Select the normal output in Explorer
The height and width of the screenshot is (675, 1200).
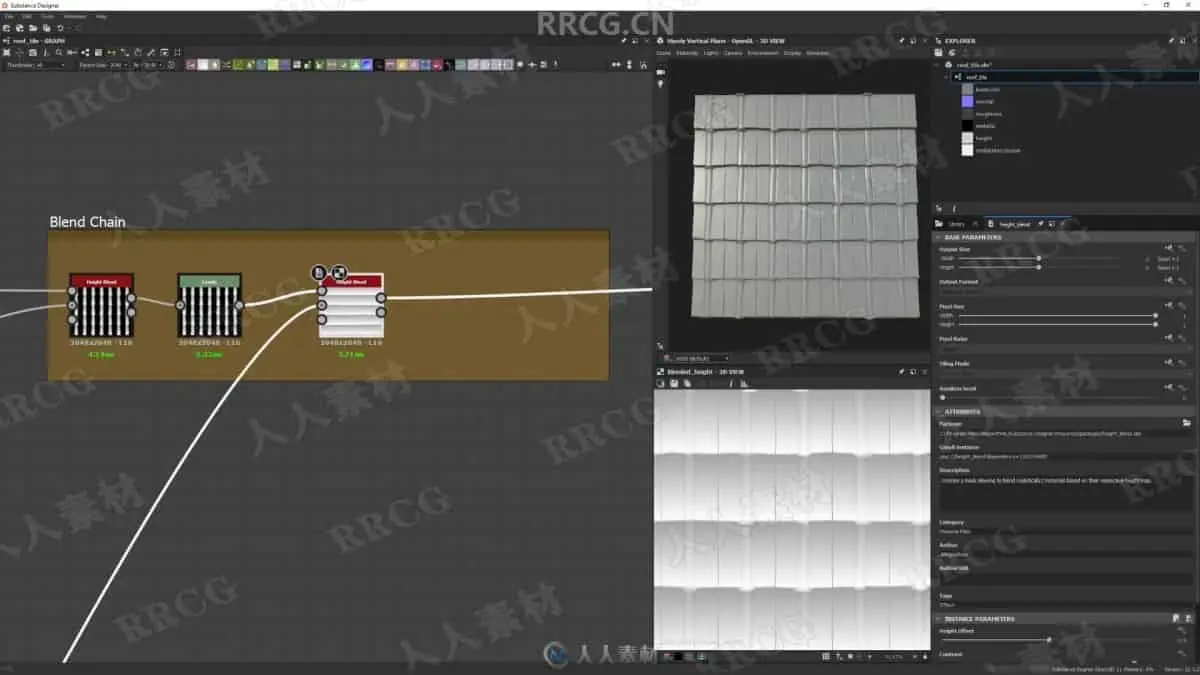[x=985, y=101]
